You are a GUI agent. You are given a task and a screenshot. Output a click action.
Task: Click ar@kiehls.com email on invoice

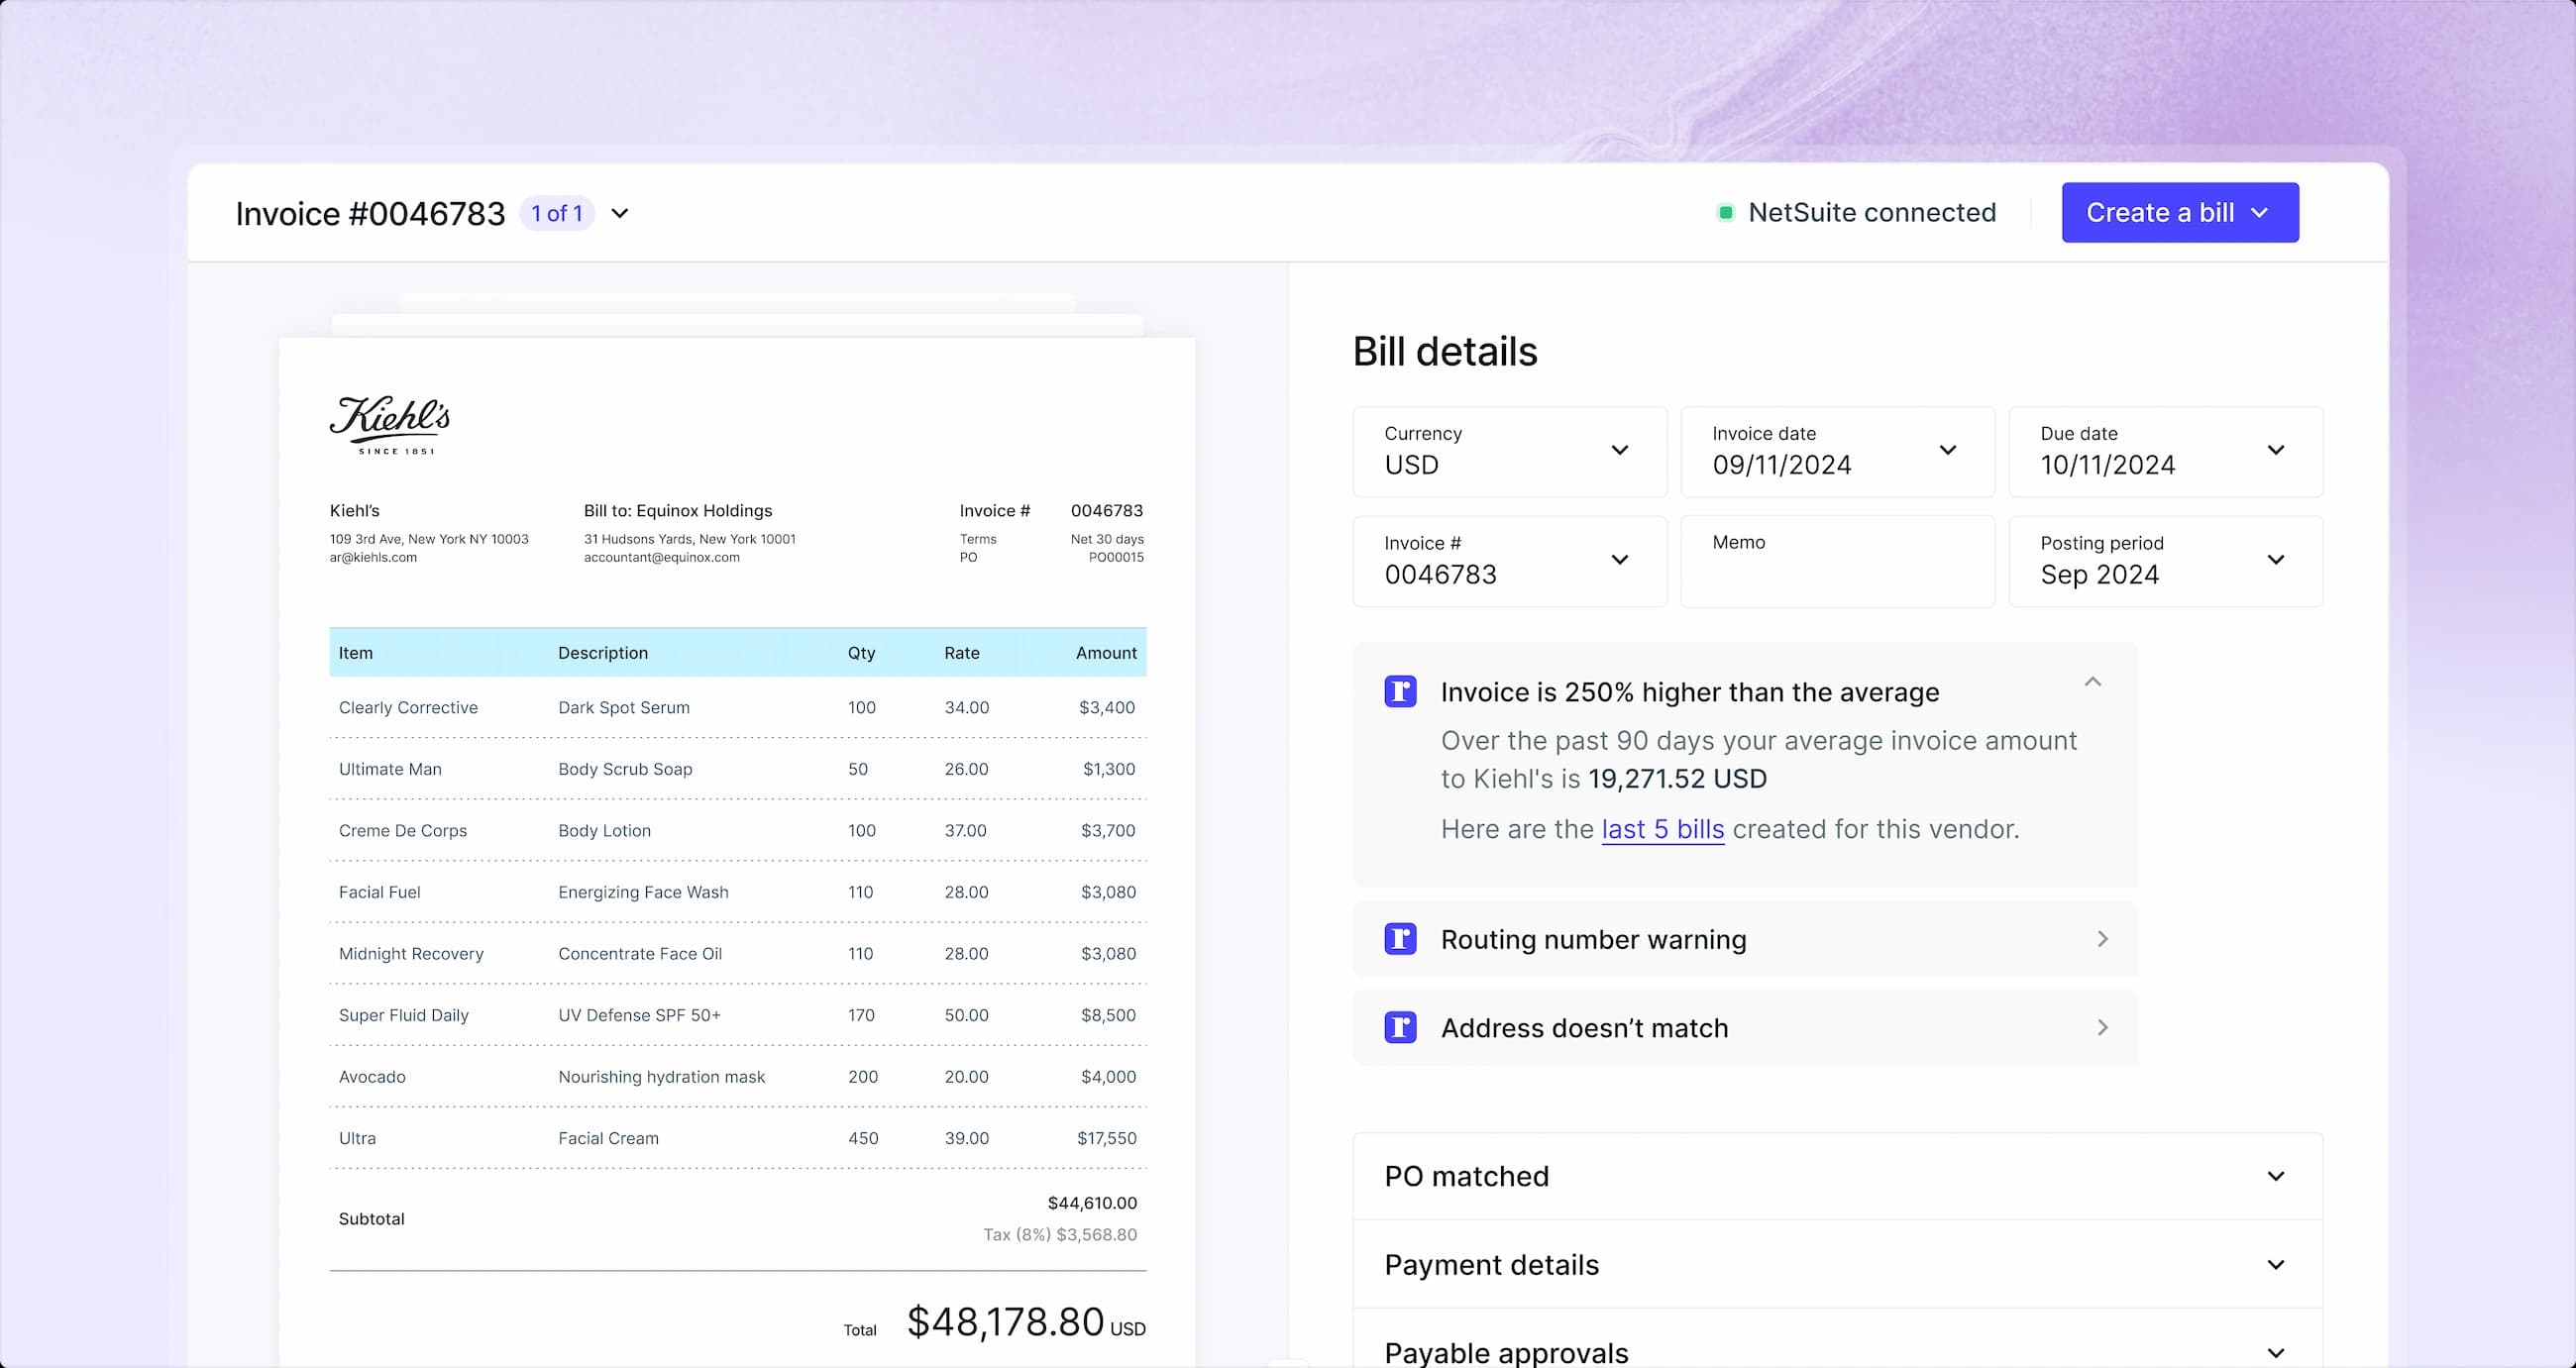coord(373,557)
